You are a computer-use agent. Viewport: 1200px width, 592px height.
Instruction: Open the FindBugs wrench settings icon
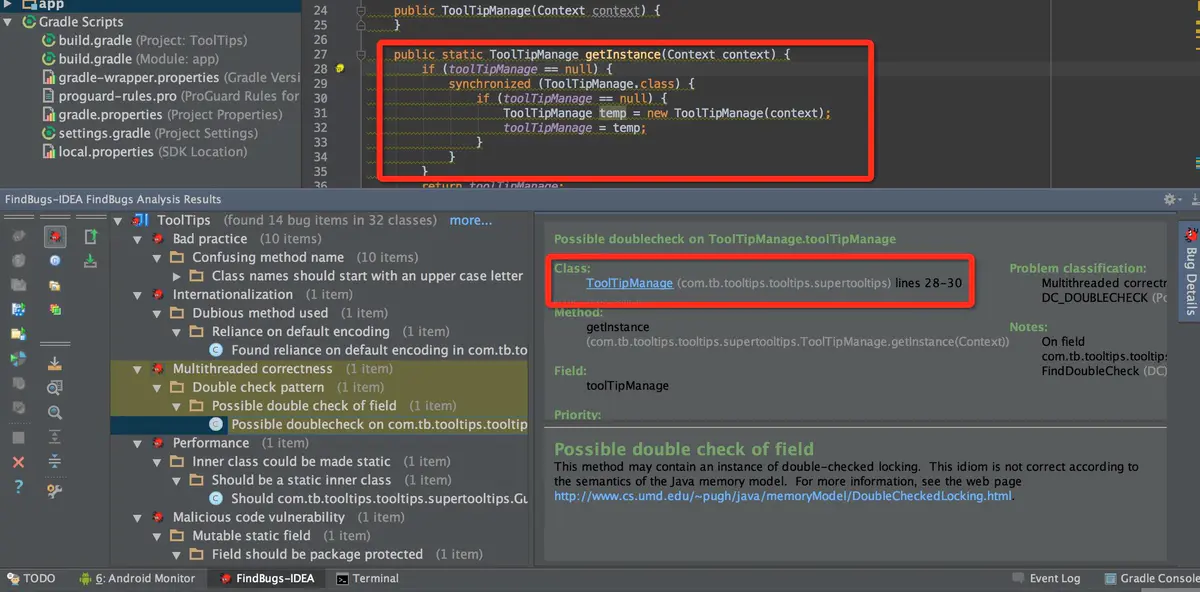(54, 490)
